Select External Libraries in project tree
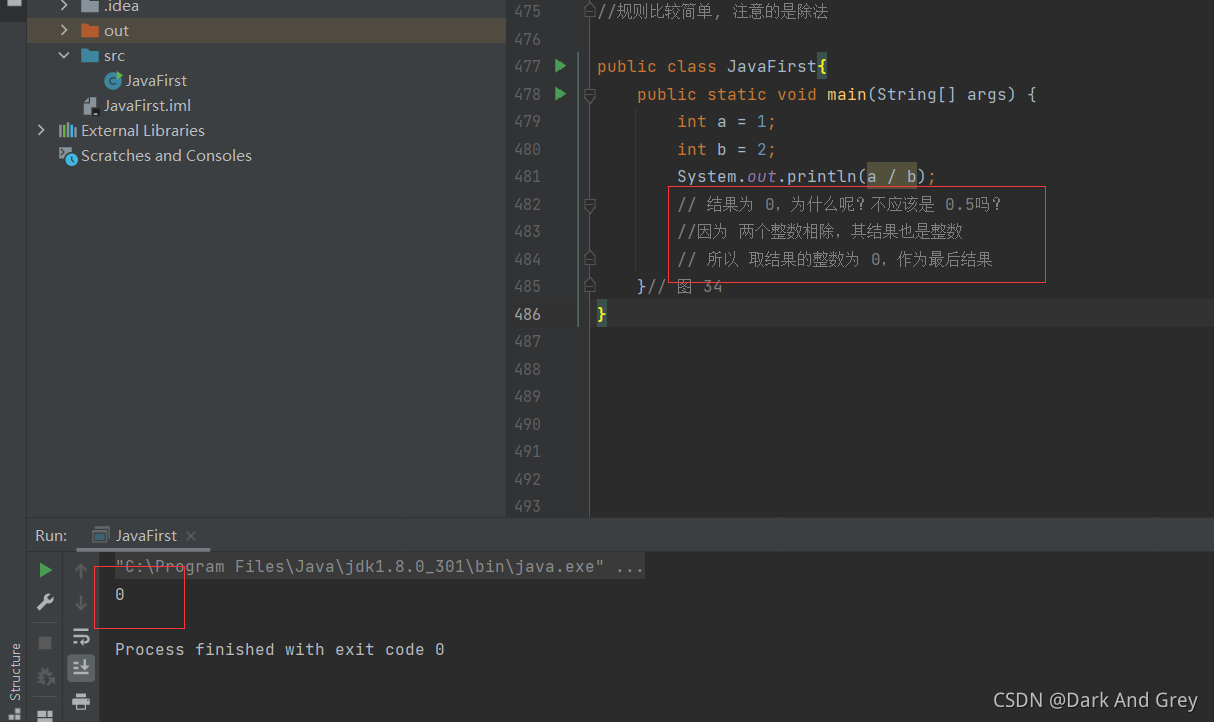 coord(142,131)
